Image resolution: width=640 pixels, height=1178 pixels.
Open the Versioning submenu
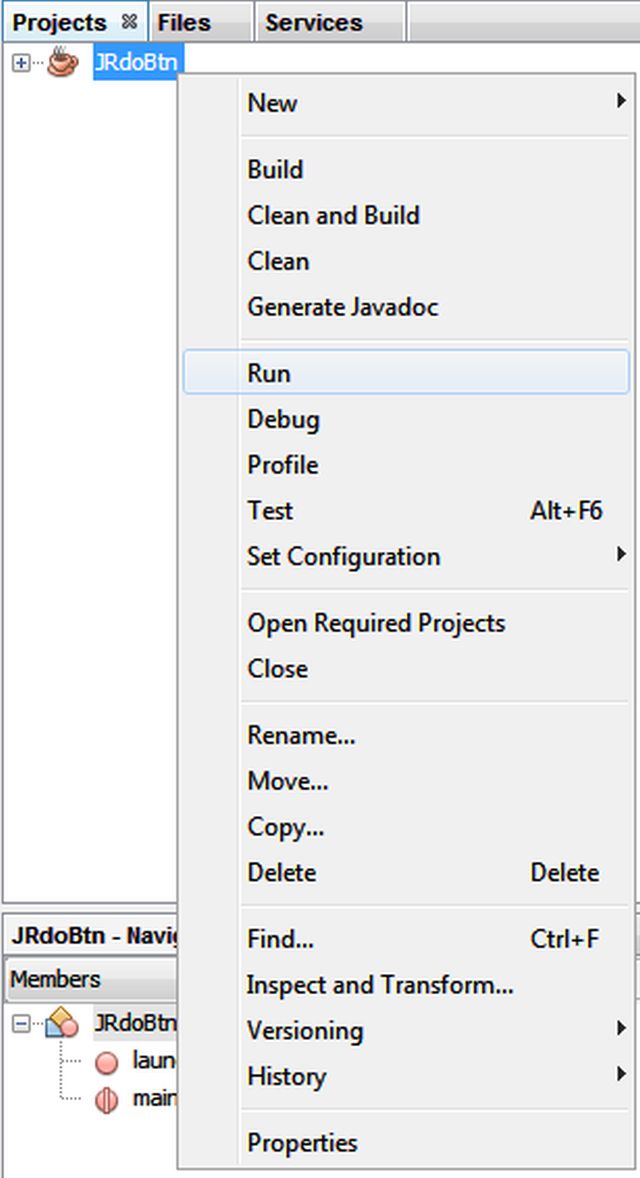pyautogui.click(x=305, y=1031)
